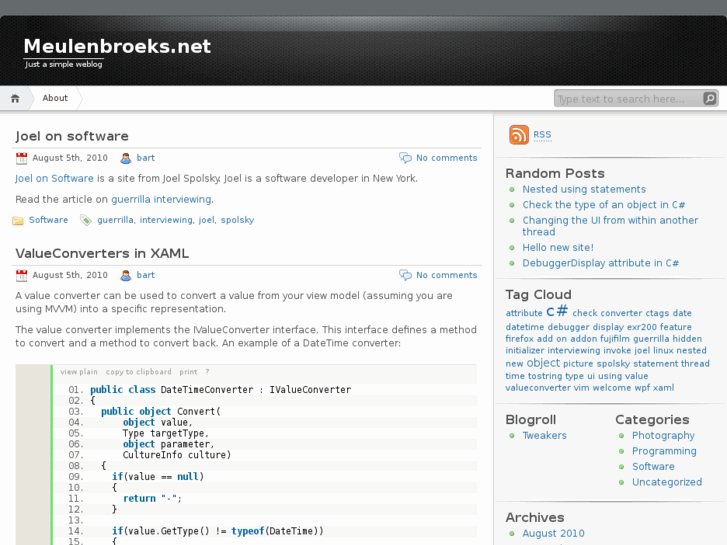Click the search magnifier icon
Viewport: 727px width, 545px height.
tap(709, 98)
